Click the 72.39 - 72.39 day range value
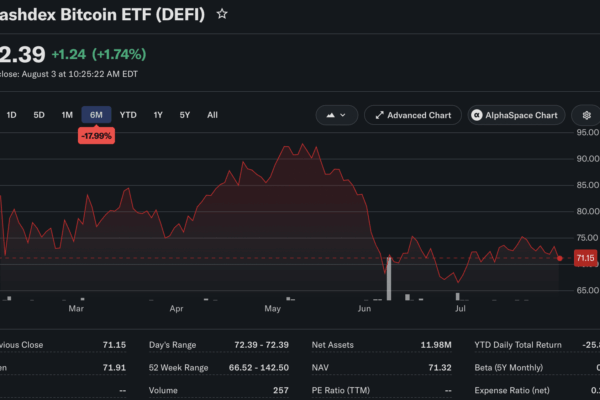The width and height of the screenshot is (600, 400). [261, 345]
